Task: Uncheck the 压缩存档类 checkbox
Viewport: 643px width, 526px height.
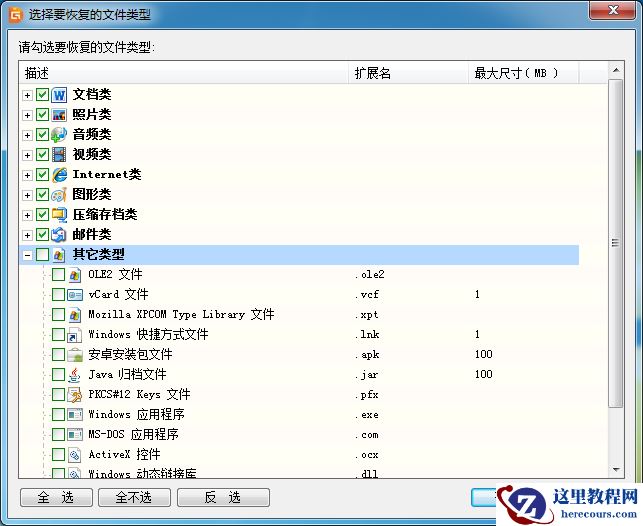Action: (42, 214)
